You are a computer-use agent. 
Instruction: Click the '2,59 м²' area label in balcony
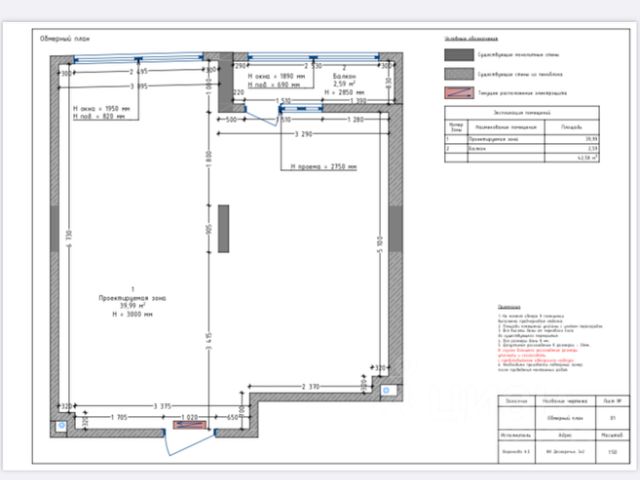tap(344, 84)
